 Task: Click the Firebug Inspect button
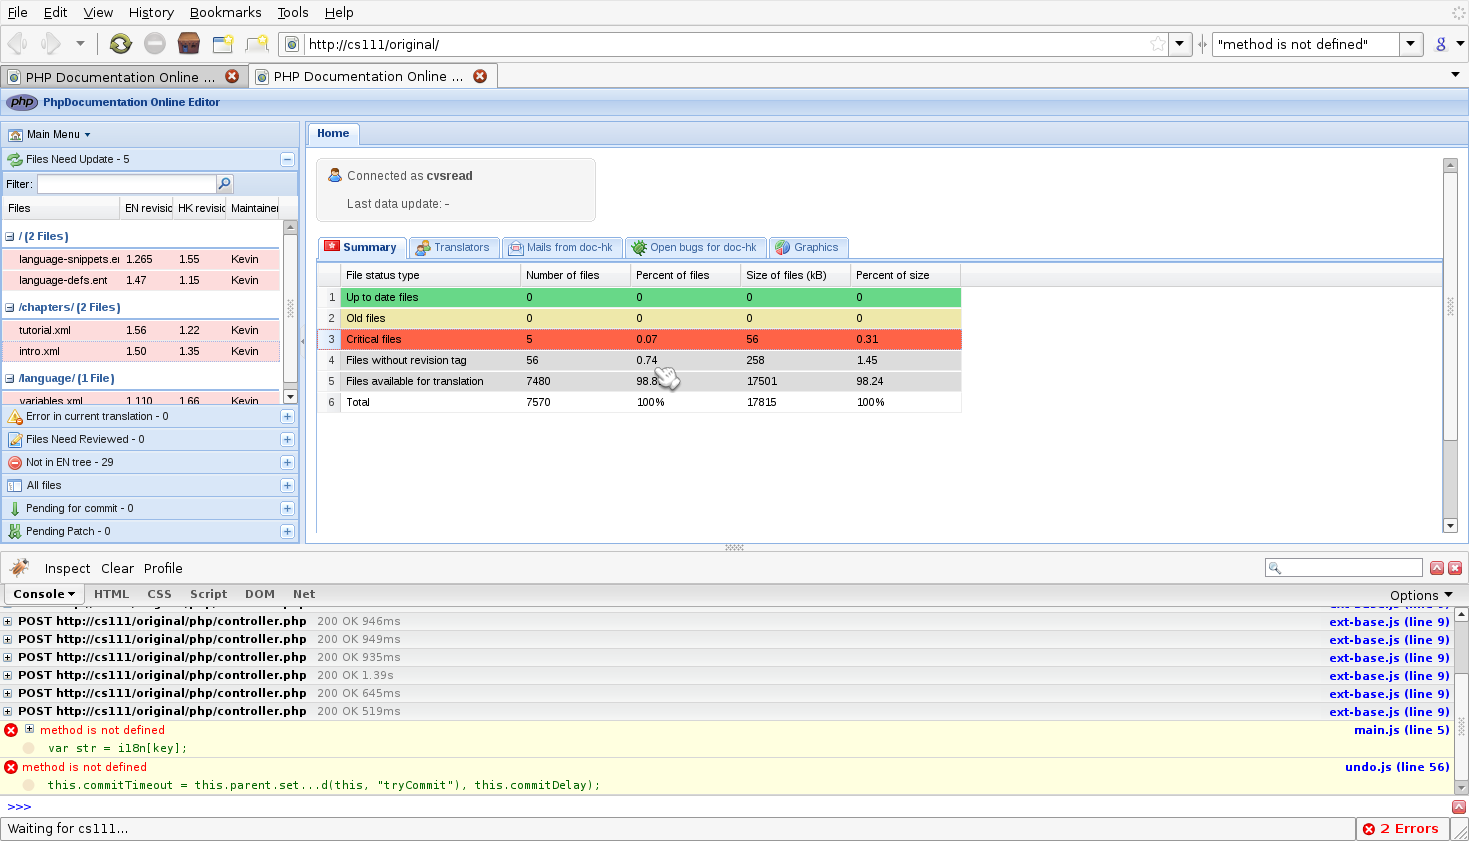(x=67, y=568)
